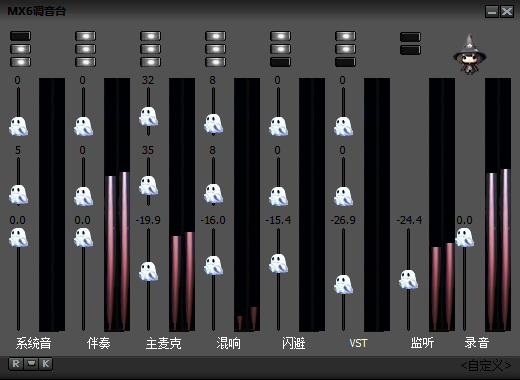Toggle the bottom LED button of 闪避 channel
The height and width of the screenshot is (380, 520).
click(280, 62)
